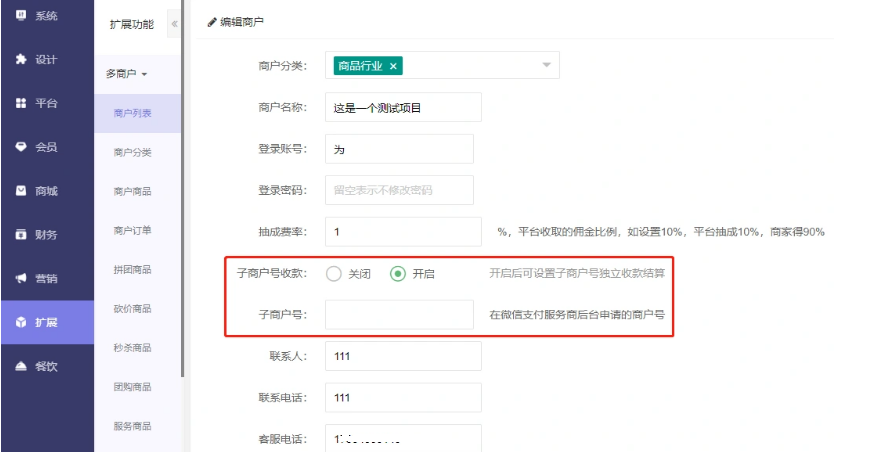Open the 拼团商品 link
892x452 pixels.
click(x=133, y=270)
